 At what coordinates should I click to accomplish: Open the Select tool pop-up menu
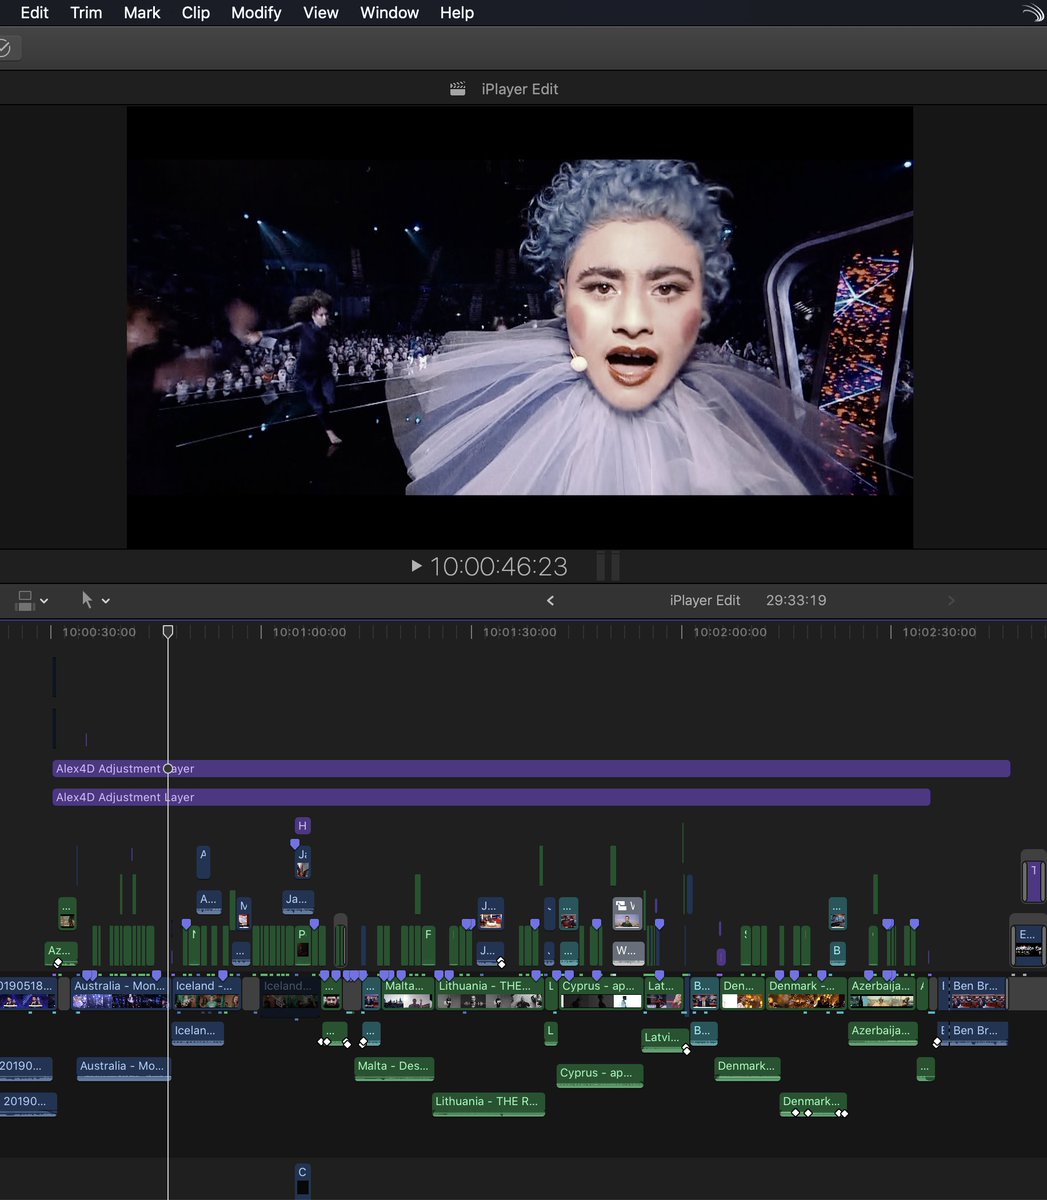click(x=95, y=600)
